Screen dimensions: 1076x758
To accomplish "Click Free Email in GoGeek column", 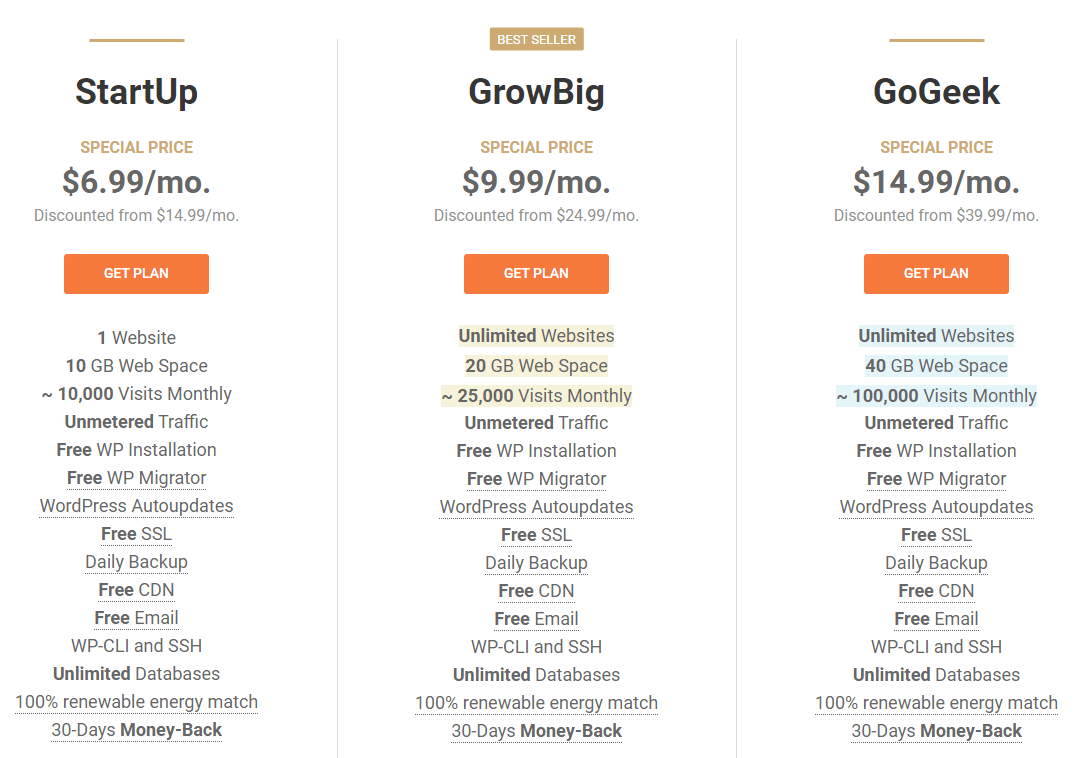I will (936, 619).
